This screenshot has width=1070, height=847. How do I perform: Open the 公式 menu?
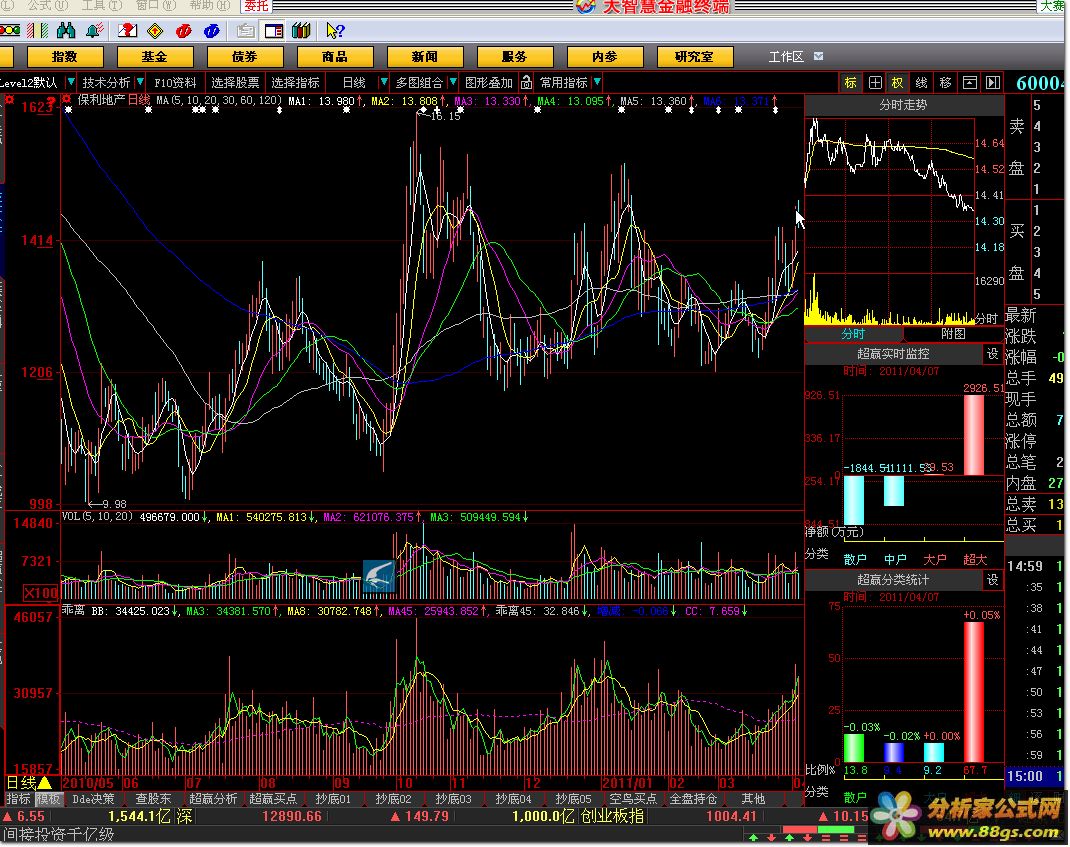pyautogui.click(x=48, y=5)
